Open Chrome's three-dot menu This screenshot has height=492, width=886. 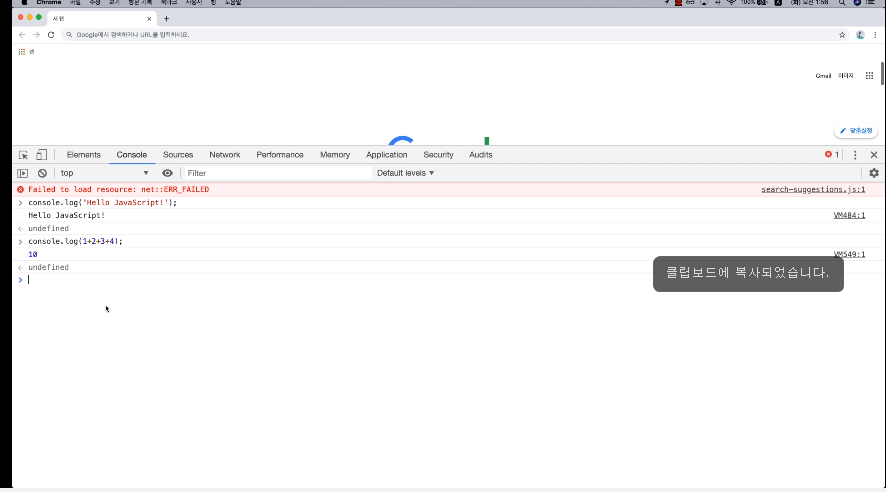875,35
